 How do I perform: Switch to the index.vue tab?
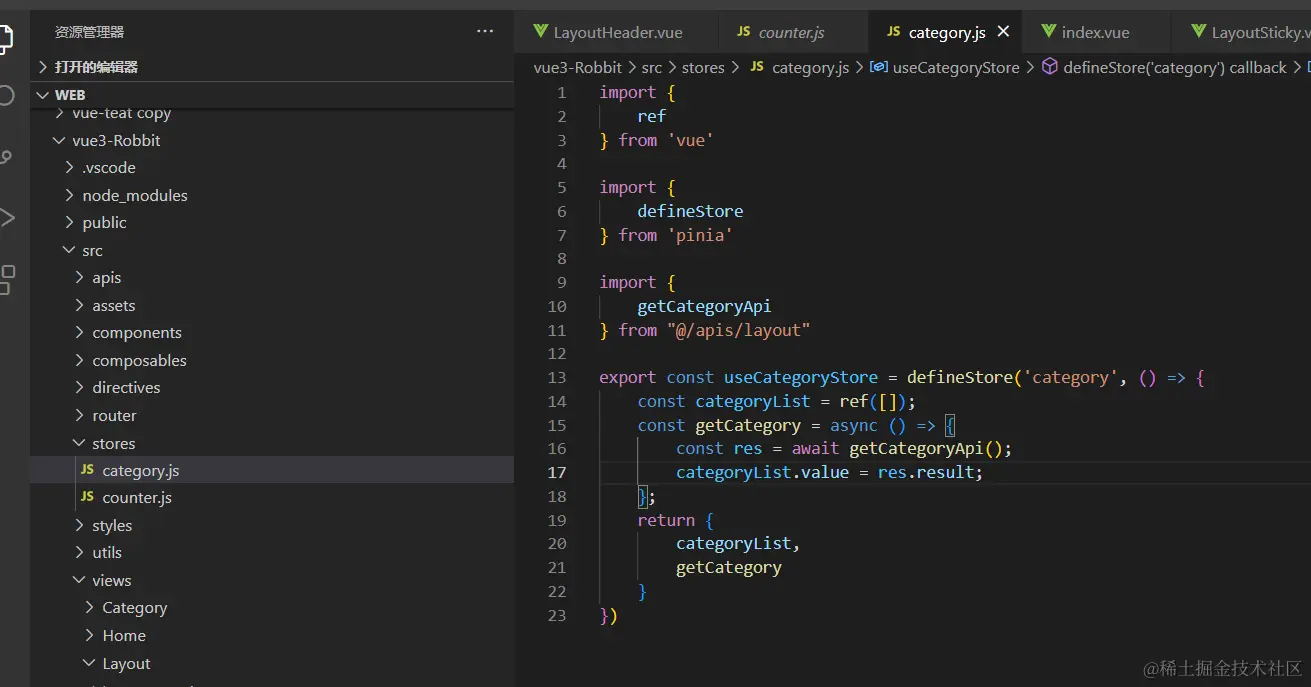pos(1095,33)
